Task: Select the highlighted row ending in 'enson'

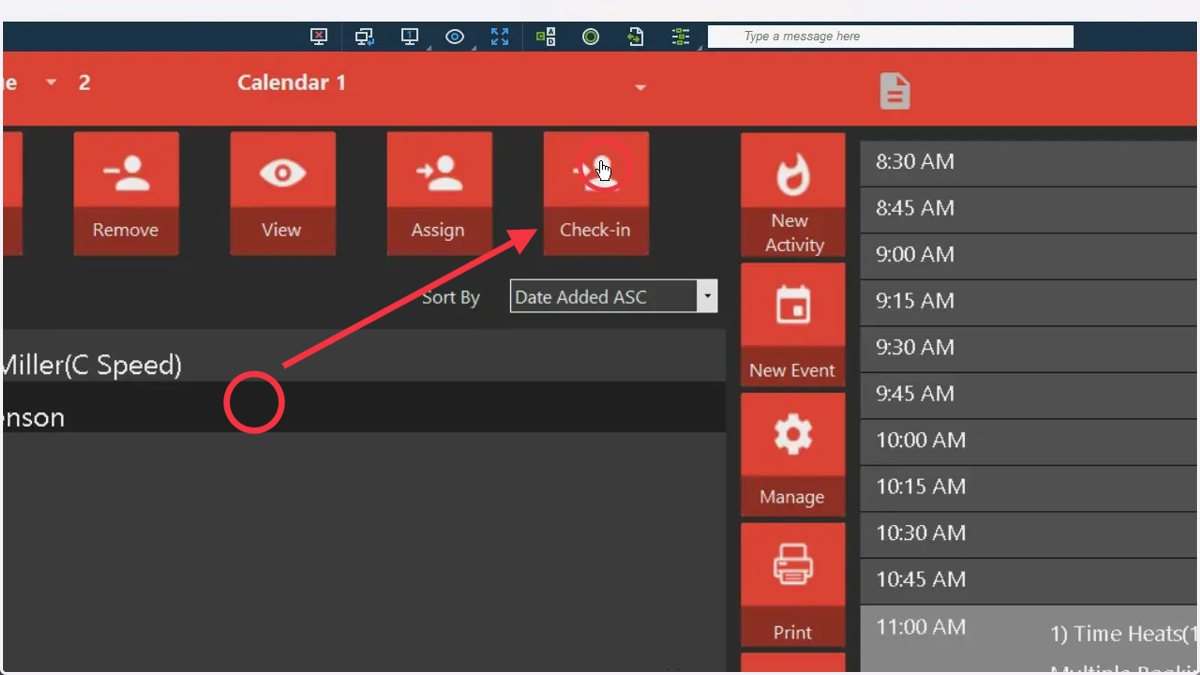Action: (x=364, y=407)
